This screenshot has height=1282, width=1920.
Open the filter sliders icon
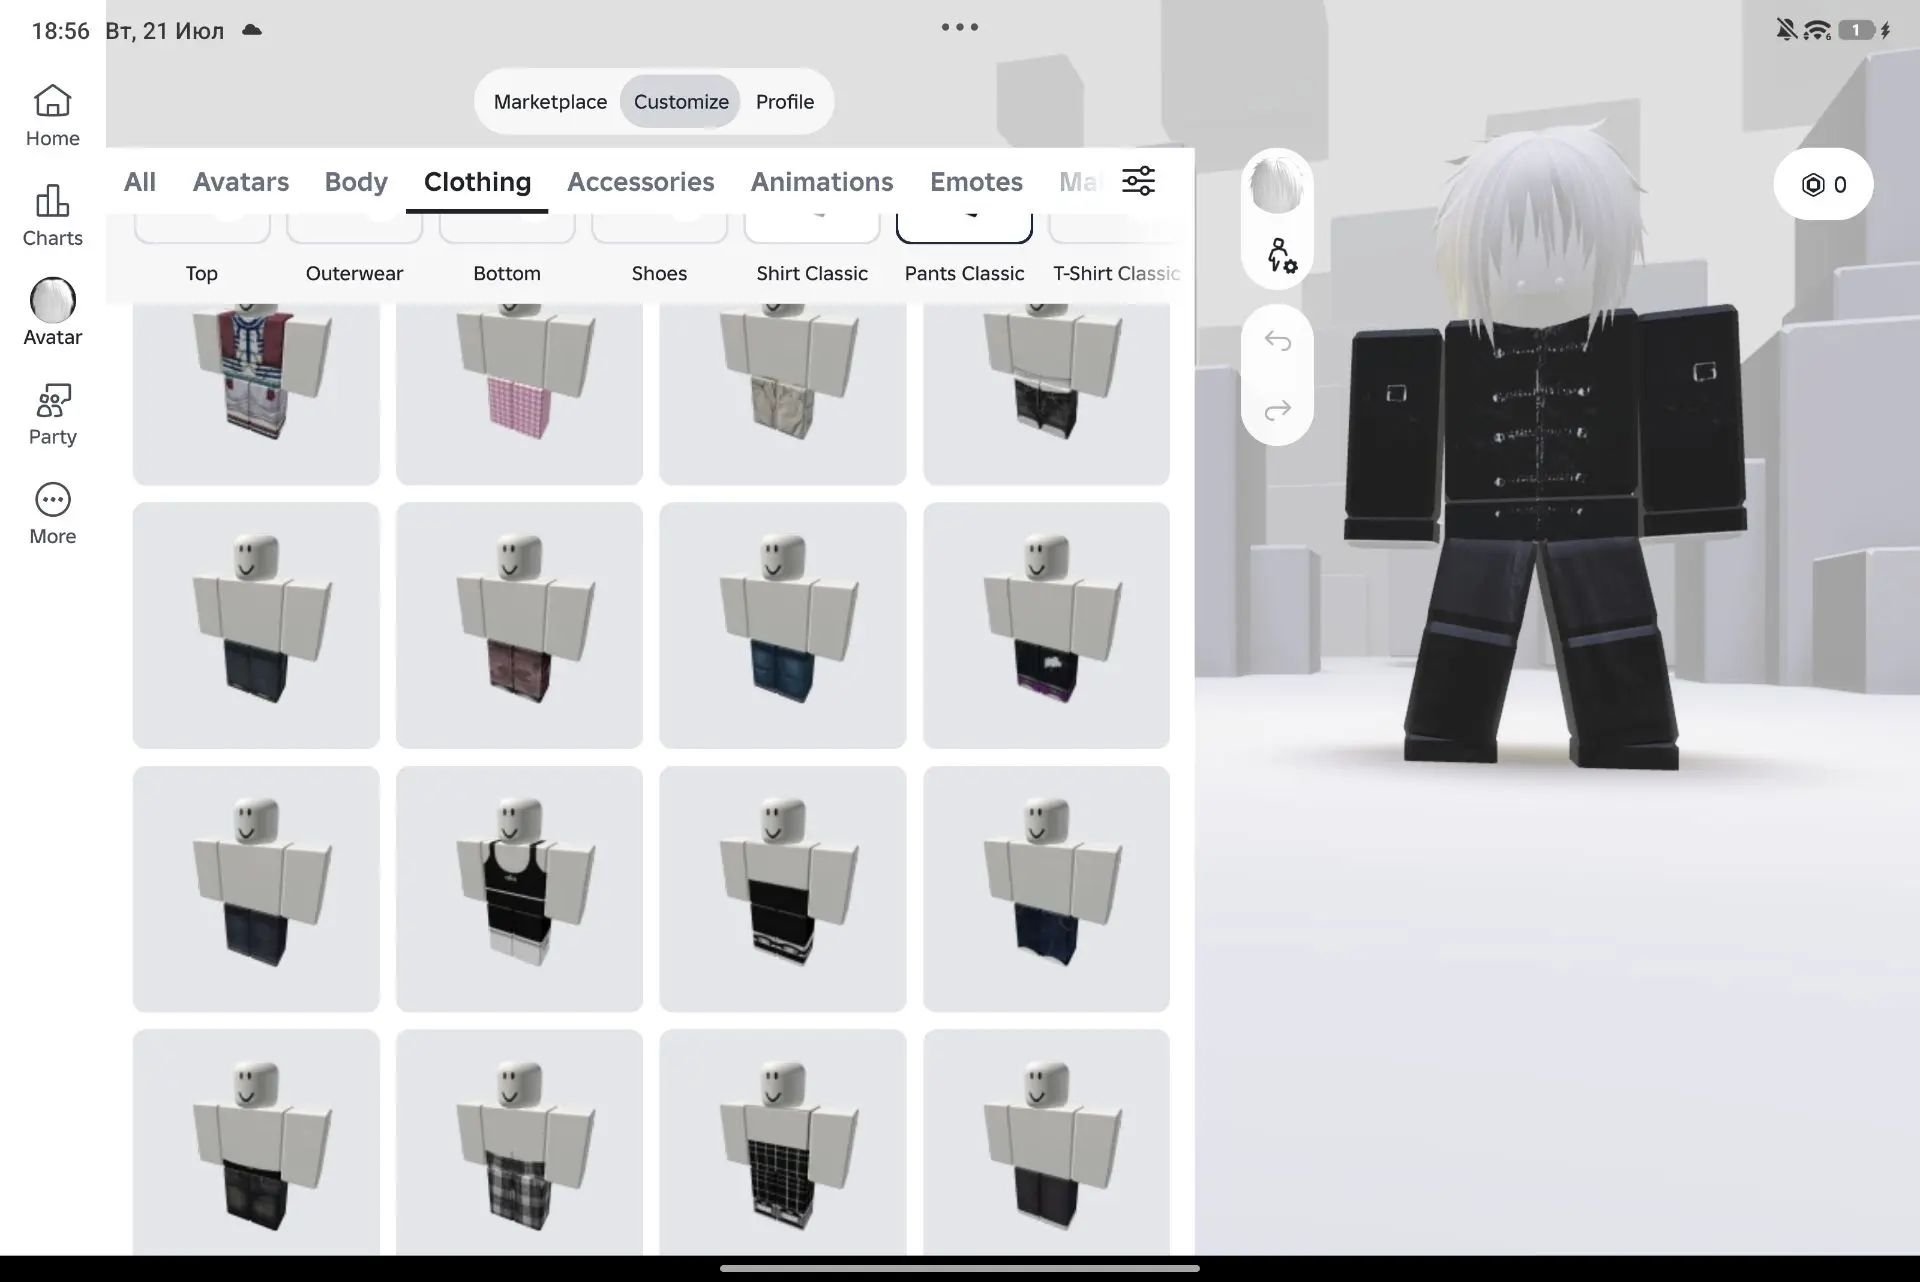coord(1138,181)
